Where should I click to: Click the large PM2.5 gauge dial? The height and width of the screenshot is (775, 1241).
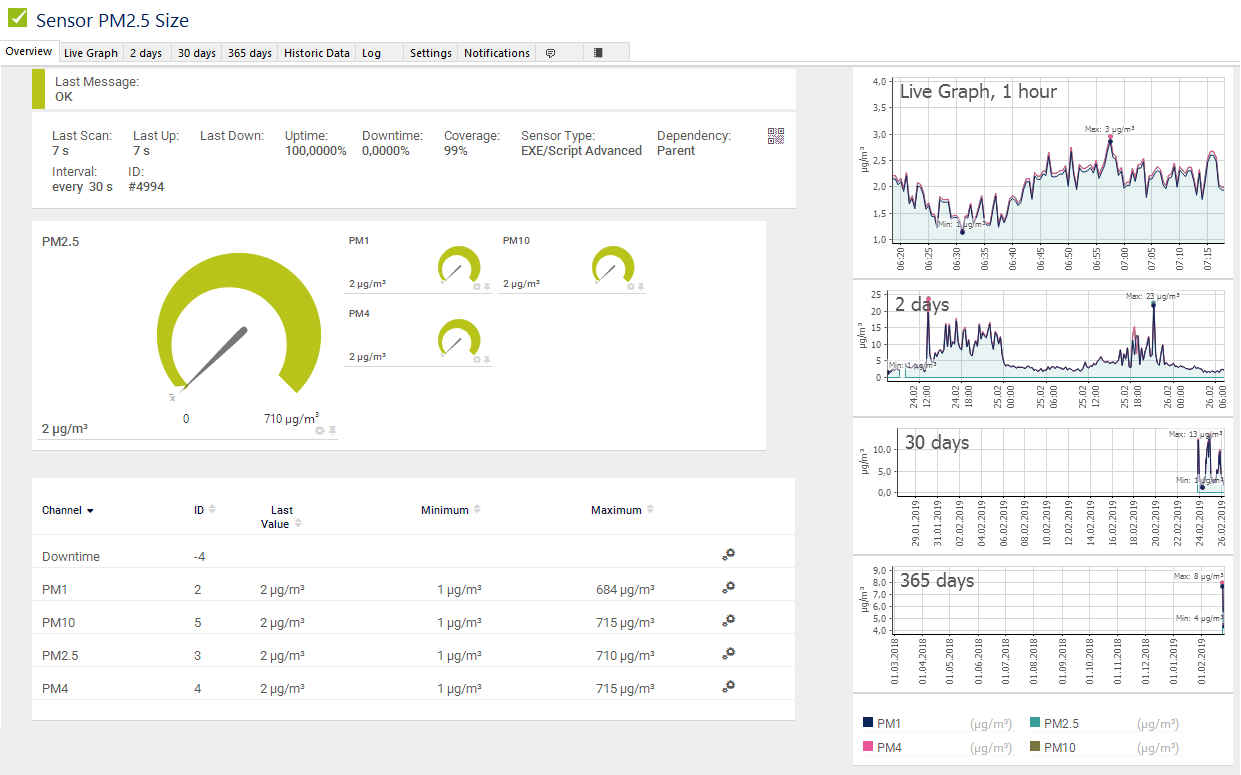coord(239,322)
